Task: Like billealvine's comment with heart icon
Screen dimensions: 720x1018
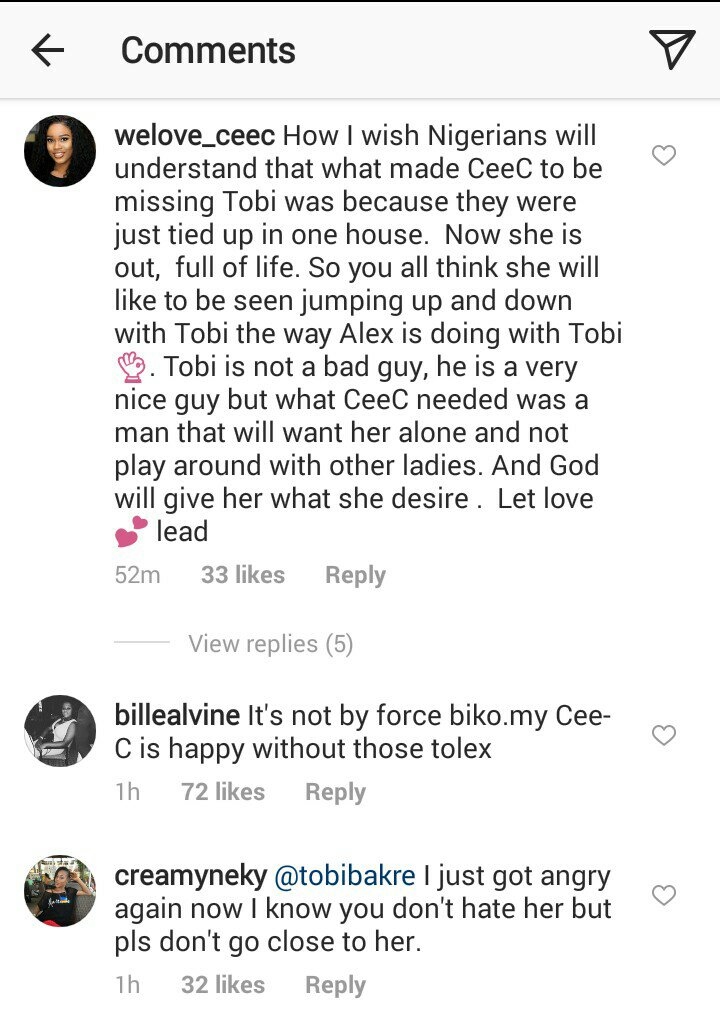Action: tap(664, 735)
